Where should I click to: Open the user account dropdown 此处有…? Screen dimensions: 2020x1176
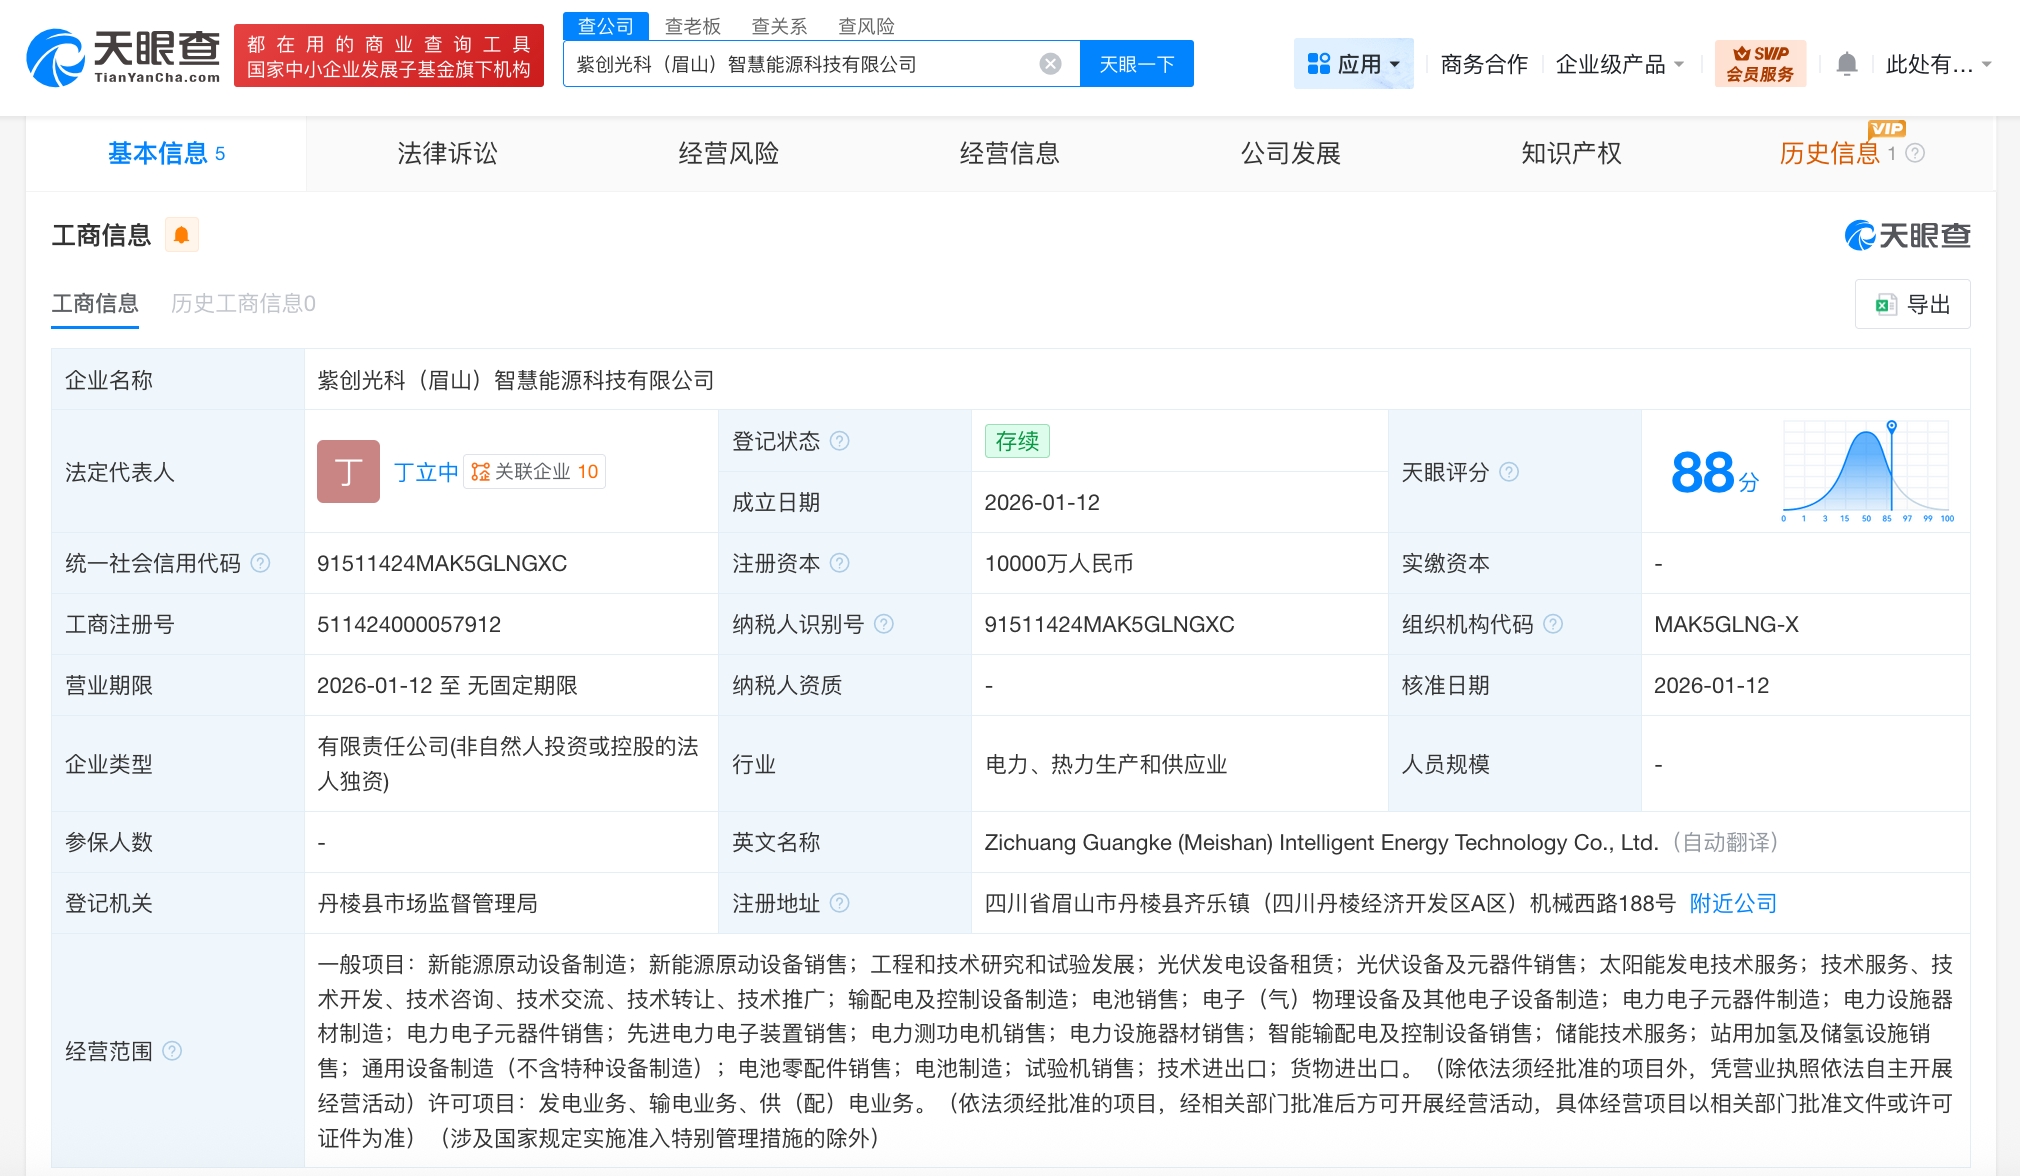(1937, 64)
